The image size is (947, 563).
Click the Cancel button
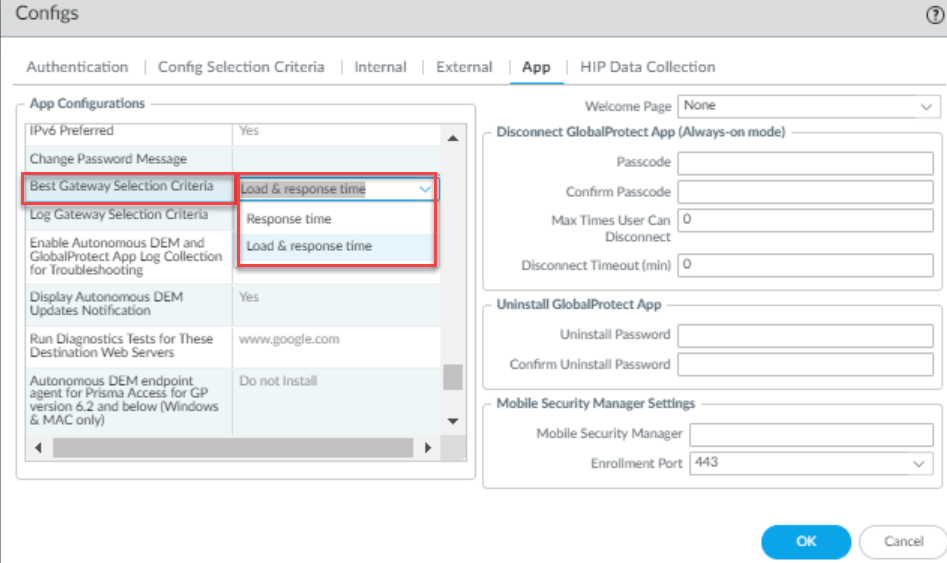(x=903, y=541)
